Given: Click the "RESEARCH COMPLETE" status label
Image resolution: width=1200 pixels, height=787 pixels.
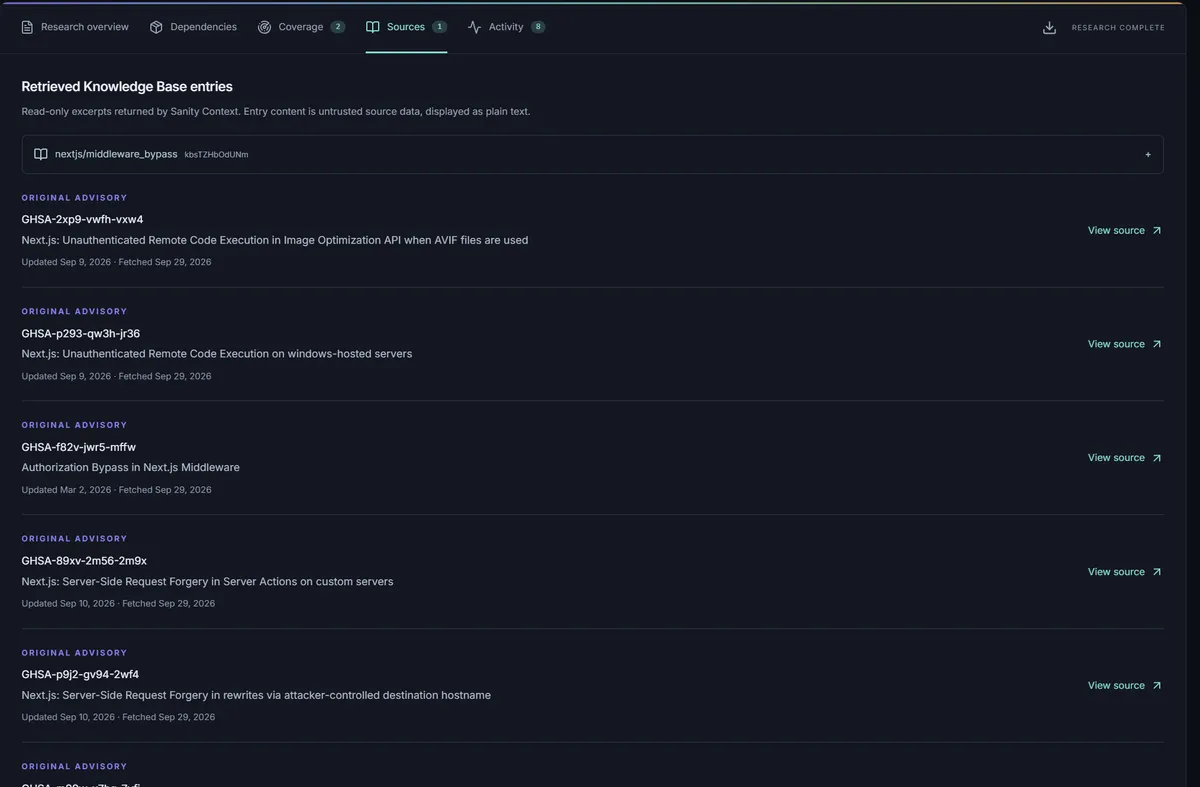Looking at the screenshot, I should point(1118,28).
